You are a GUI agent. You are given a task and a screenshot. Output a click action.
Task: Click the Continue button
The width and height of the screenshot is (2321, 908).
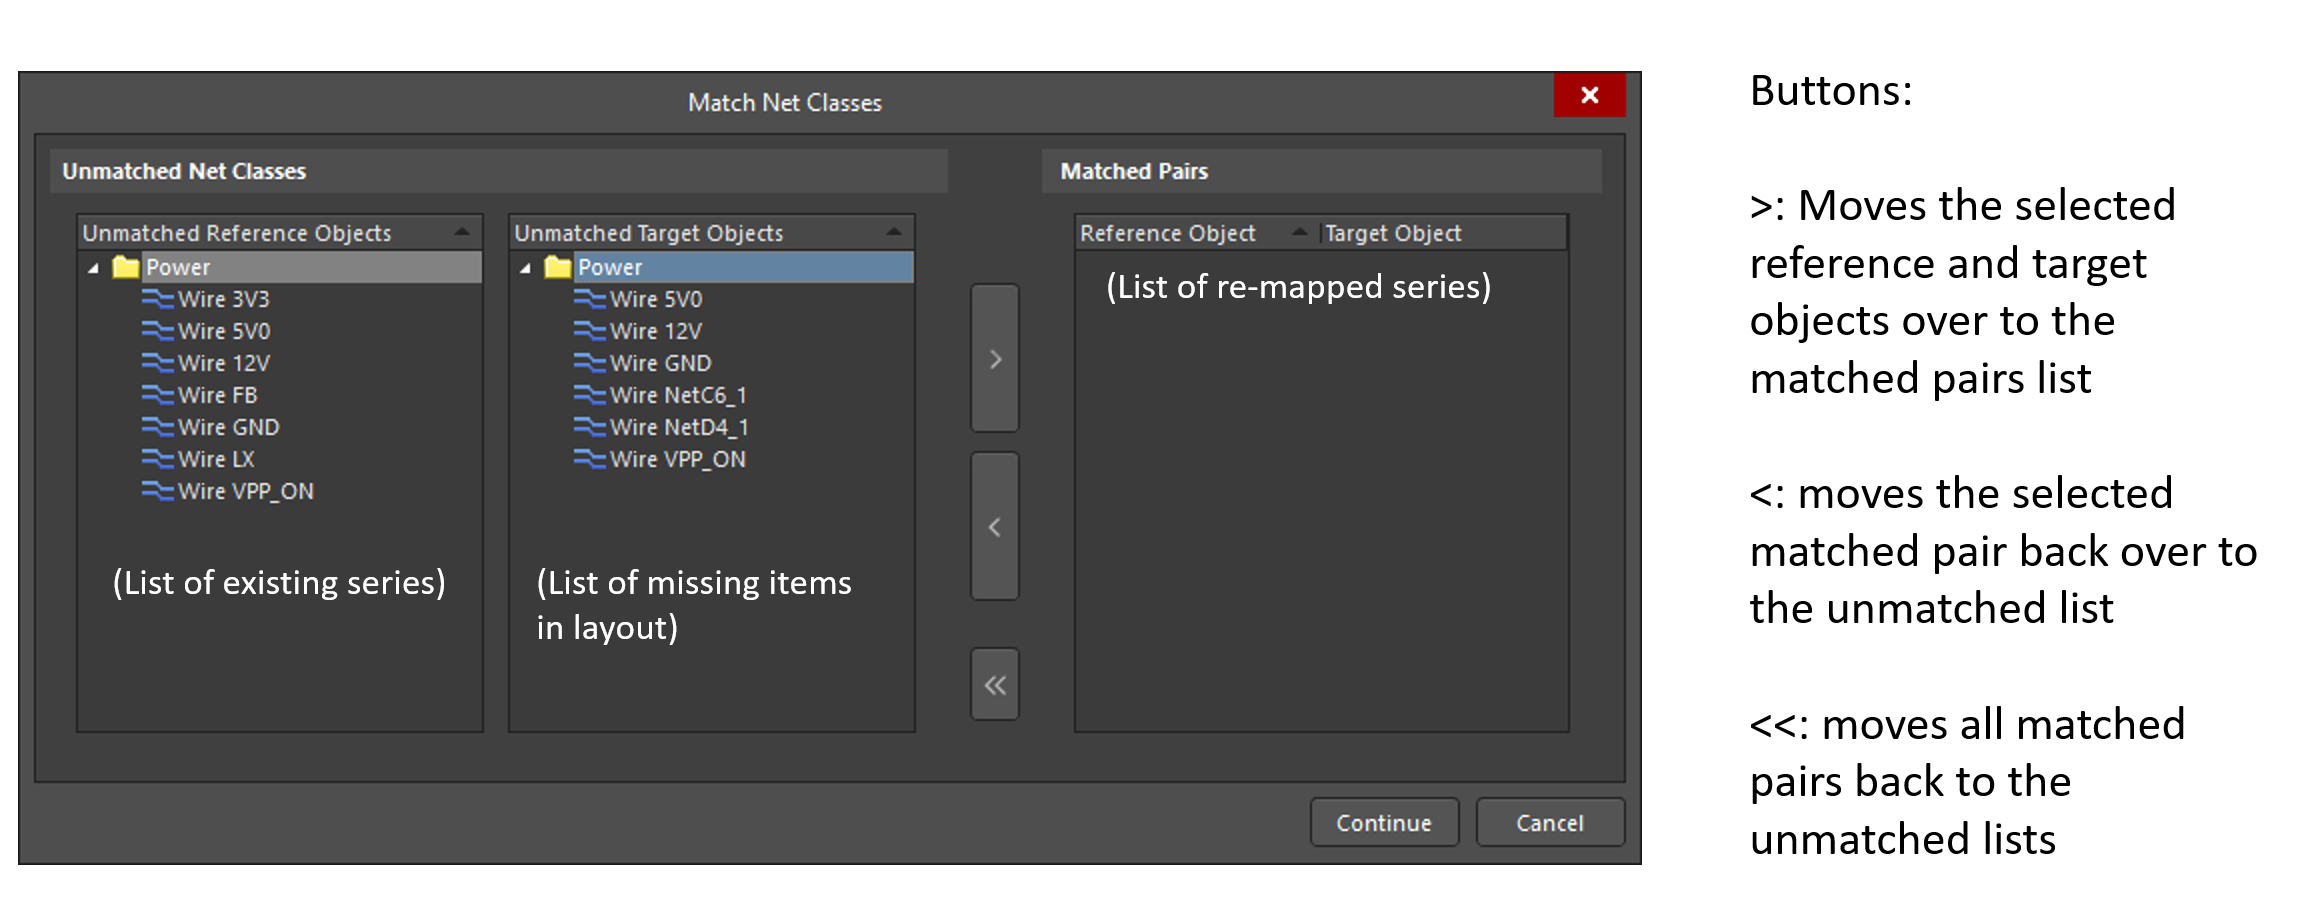tap(1385, 822)
